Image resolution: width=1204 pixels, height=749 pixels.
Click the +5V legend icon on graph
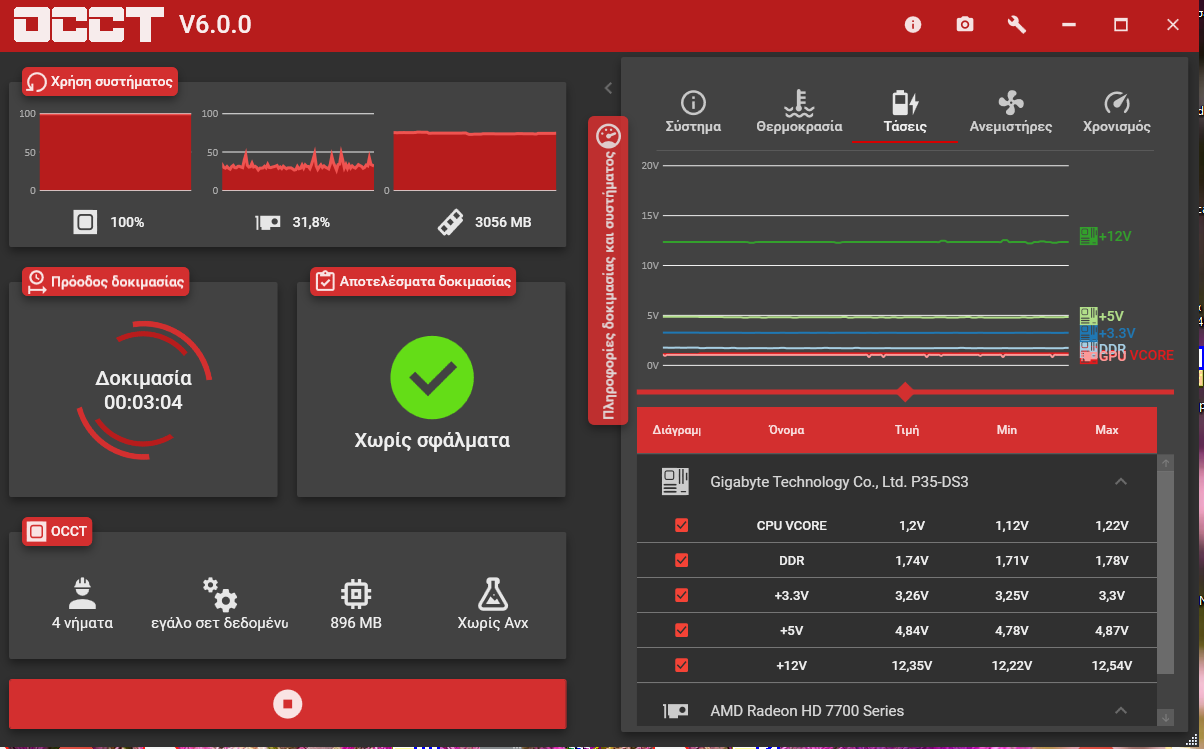1088,315
